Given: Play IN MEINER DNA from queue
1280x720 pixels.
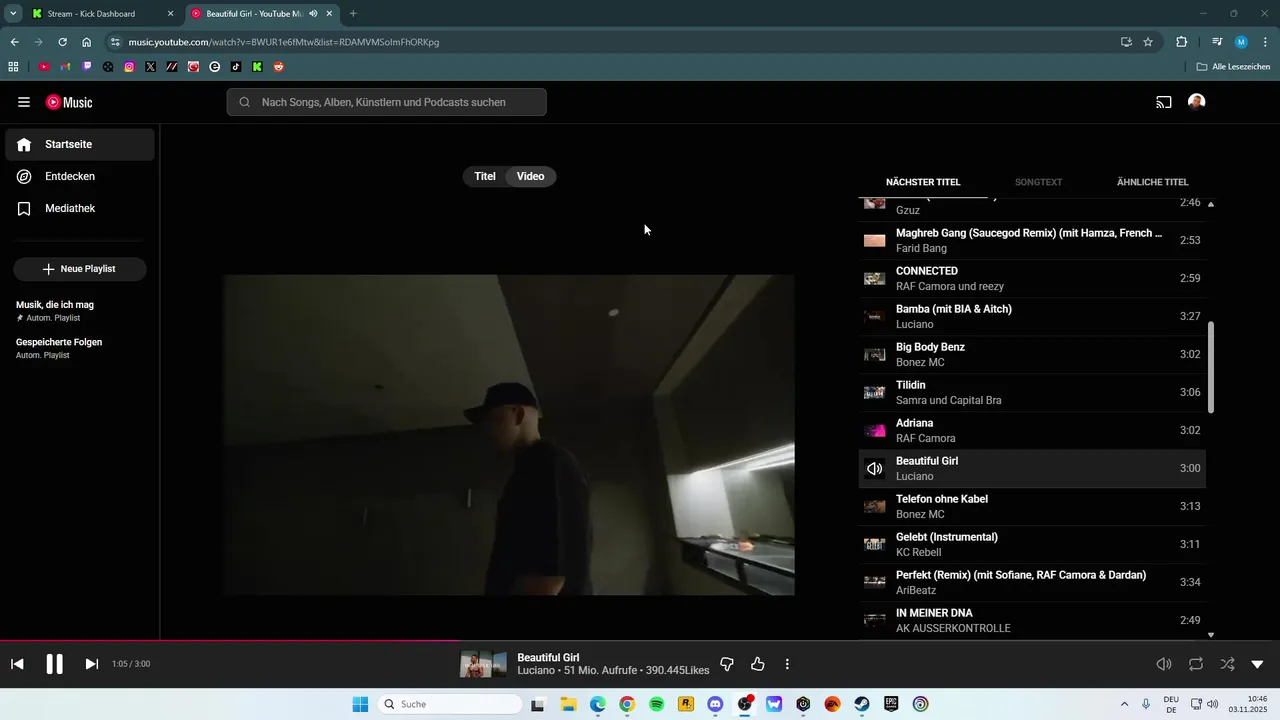Looking at the screenshot, I should pos(1032,620).
